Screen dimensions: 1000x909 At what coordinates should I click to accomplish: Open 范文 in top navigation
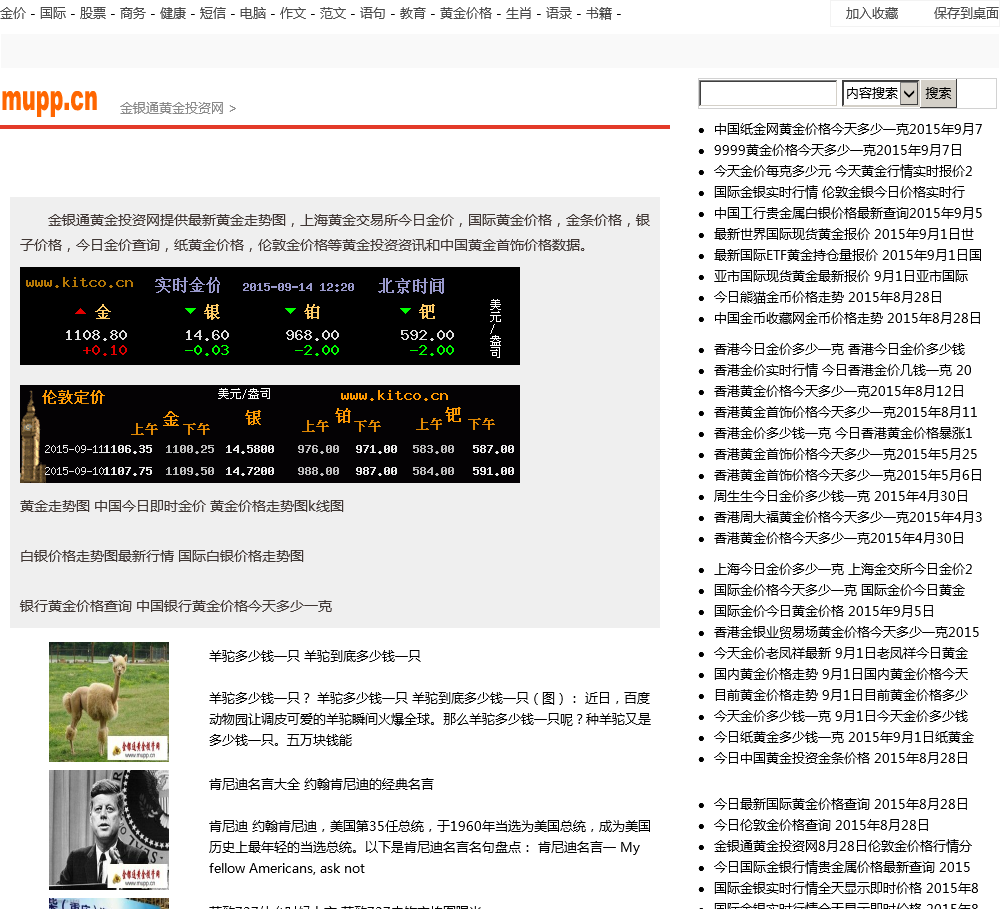[333, 13]
